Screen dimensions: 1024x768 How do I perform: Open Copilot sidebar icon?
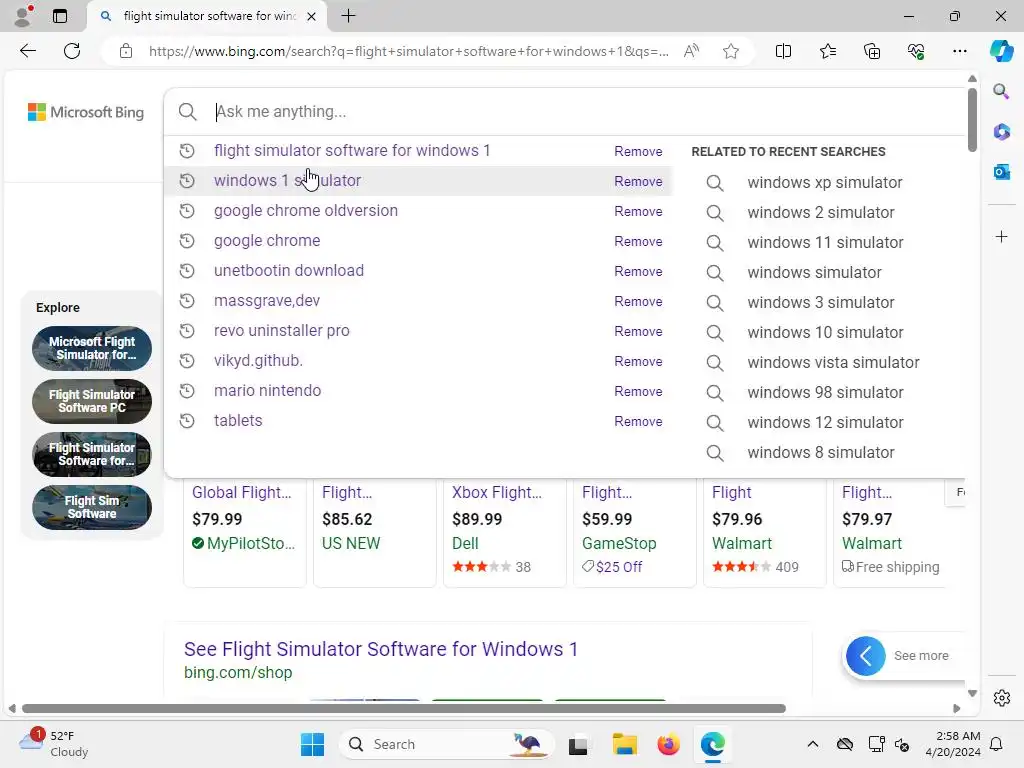tap(1001, 51)
